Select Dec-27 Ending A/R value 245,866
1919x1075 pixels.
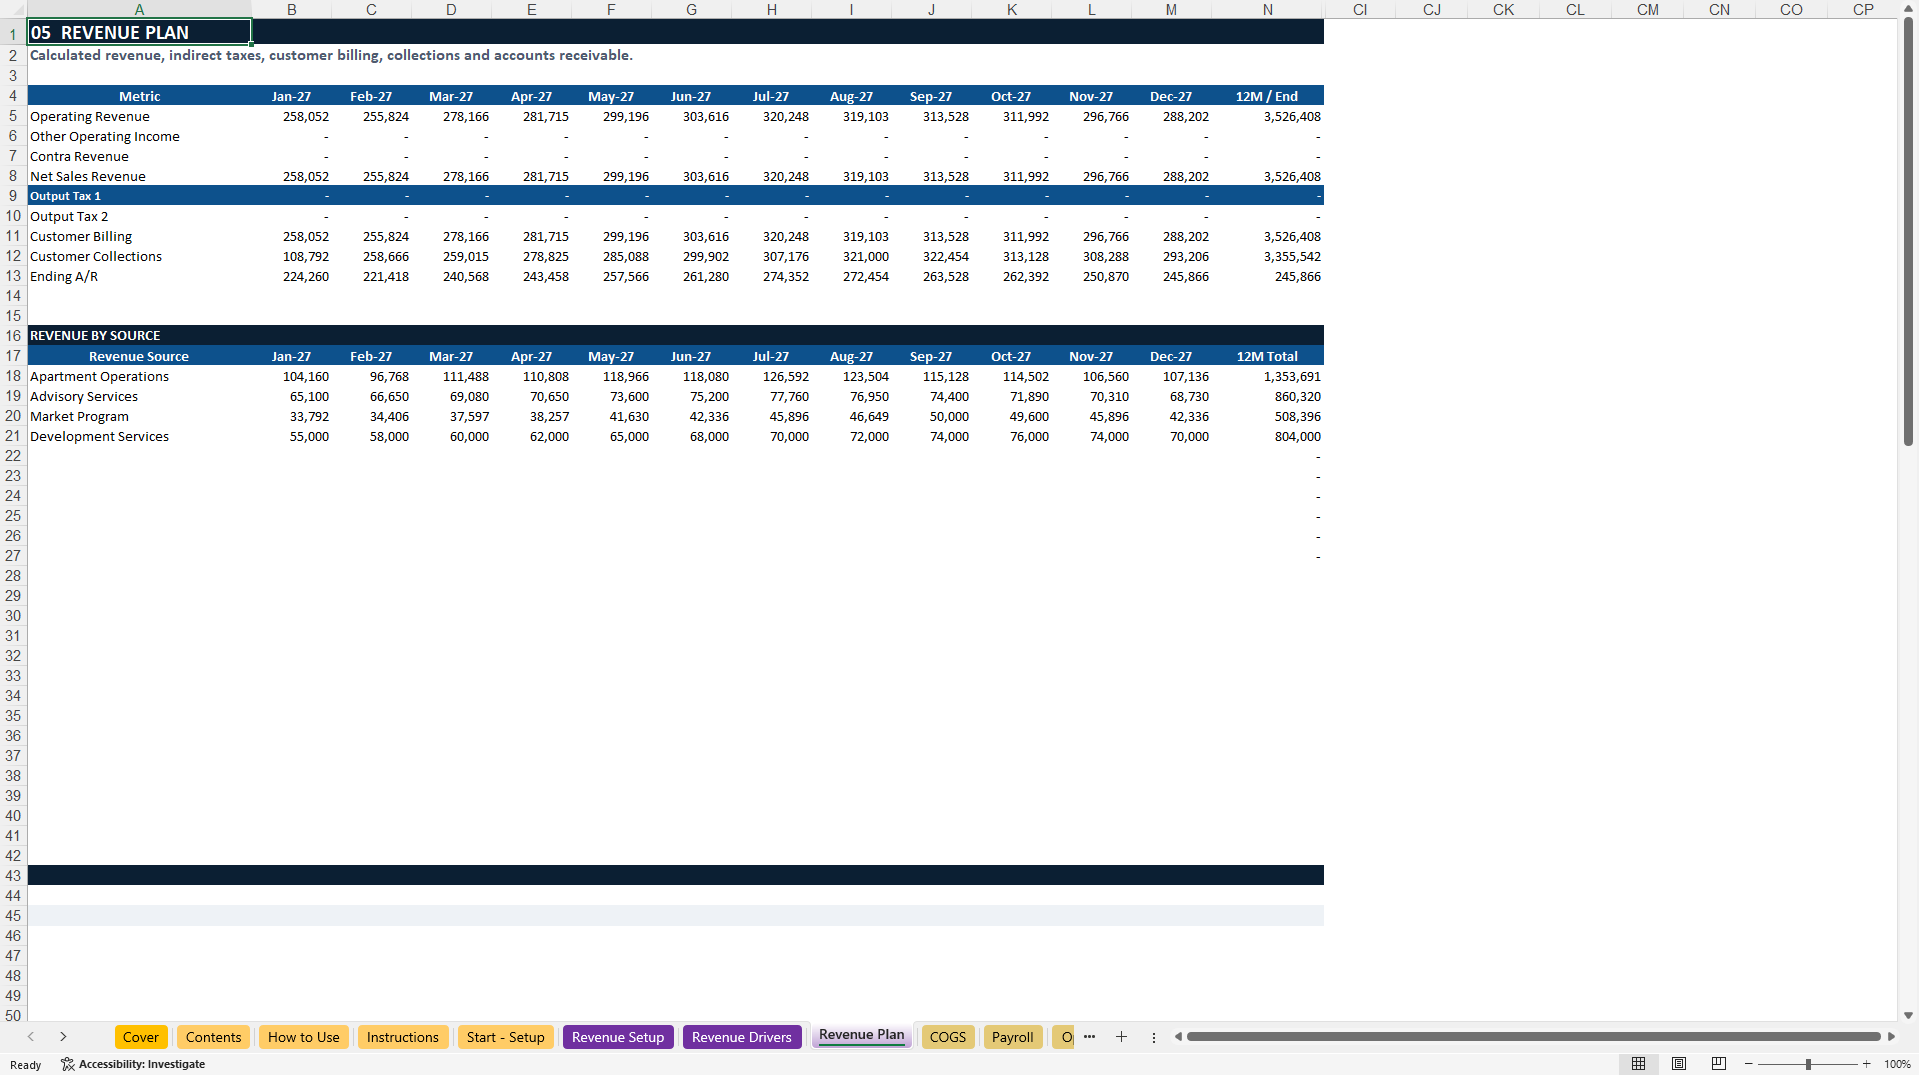click(x=1171, y=276)
